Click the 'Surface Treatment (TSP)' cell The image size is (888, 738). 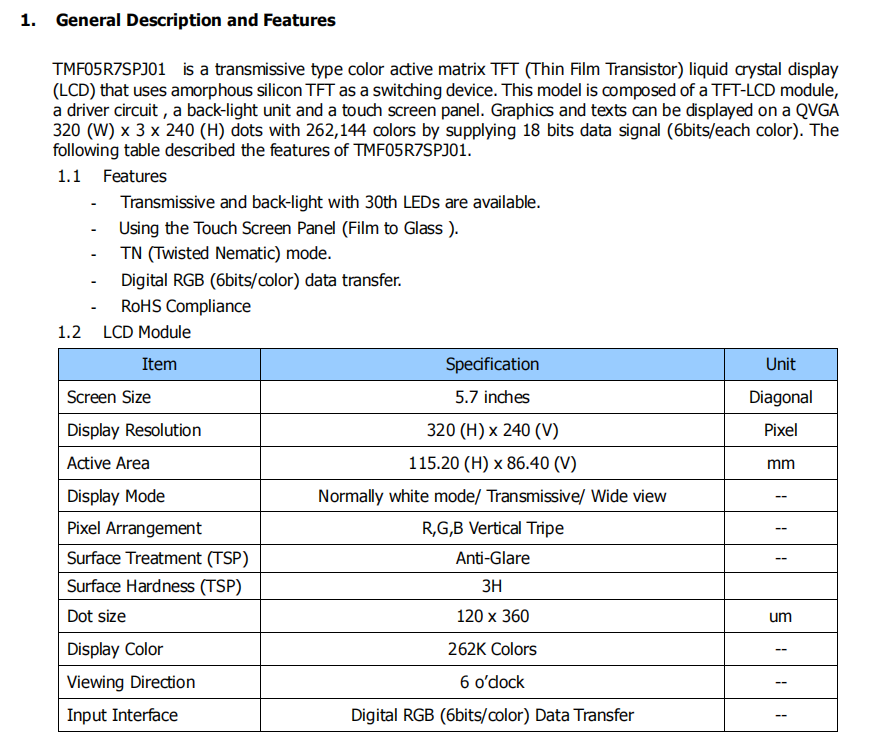click(x=159, y=558)
